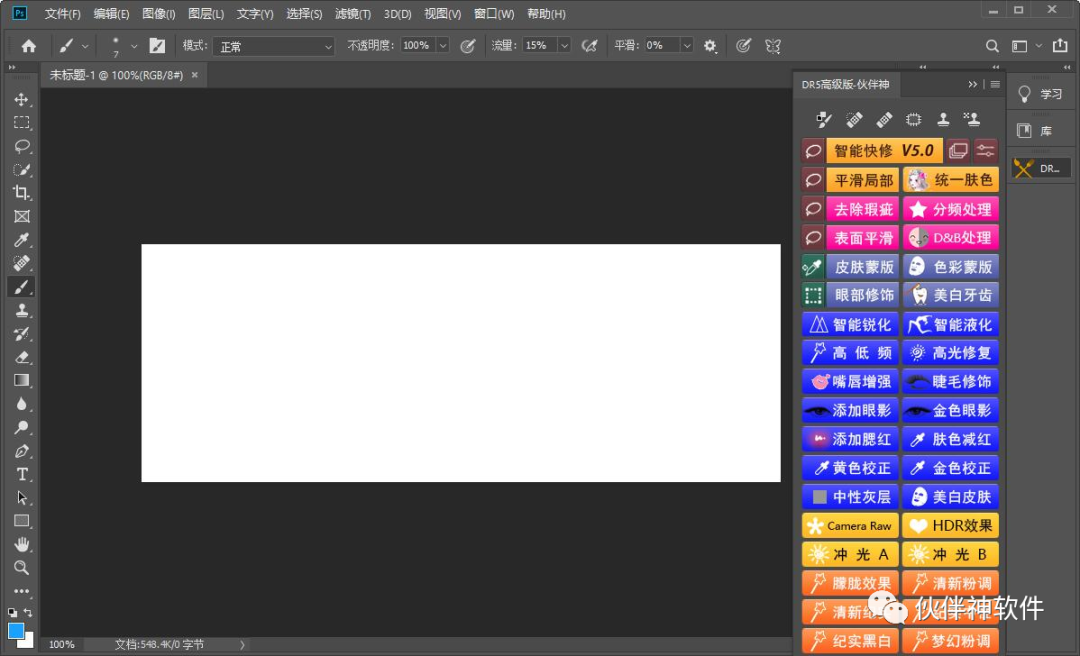Enable airbrush-style build-up icon

pyautogui.click(x=590, y=46)
